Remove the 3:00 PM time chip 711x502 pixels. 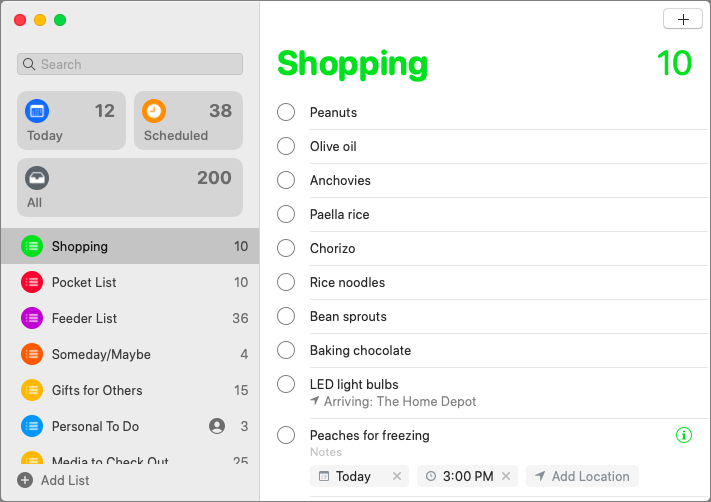click(506, 477)
